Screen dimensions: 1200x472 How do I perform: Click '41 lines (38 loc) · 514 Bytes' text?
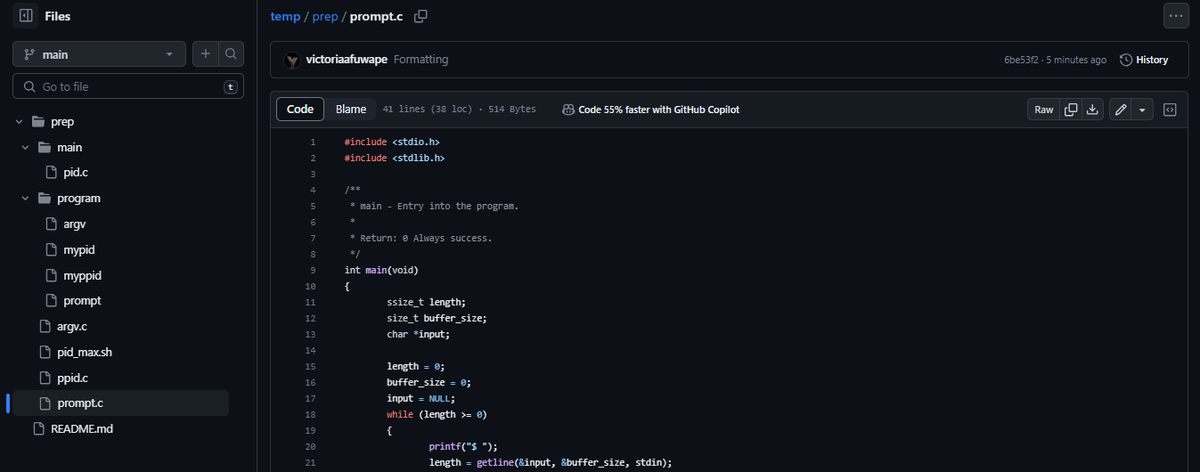tap(459, 109)
